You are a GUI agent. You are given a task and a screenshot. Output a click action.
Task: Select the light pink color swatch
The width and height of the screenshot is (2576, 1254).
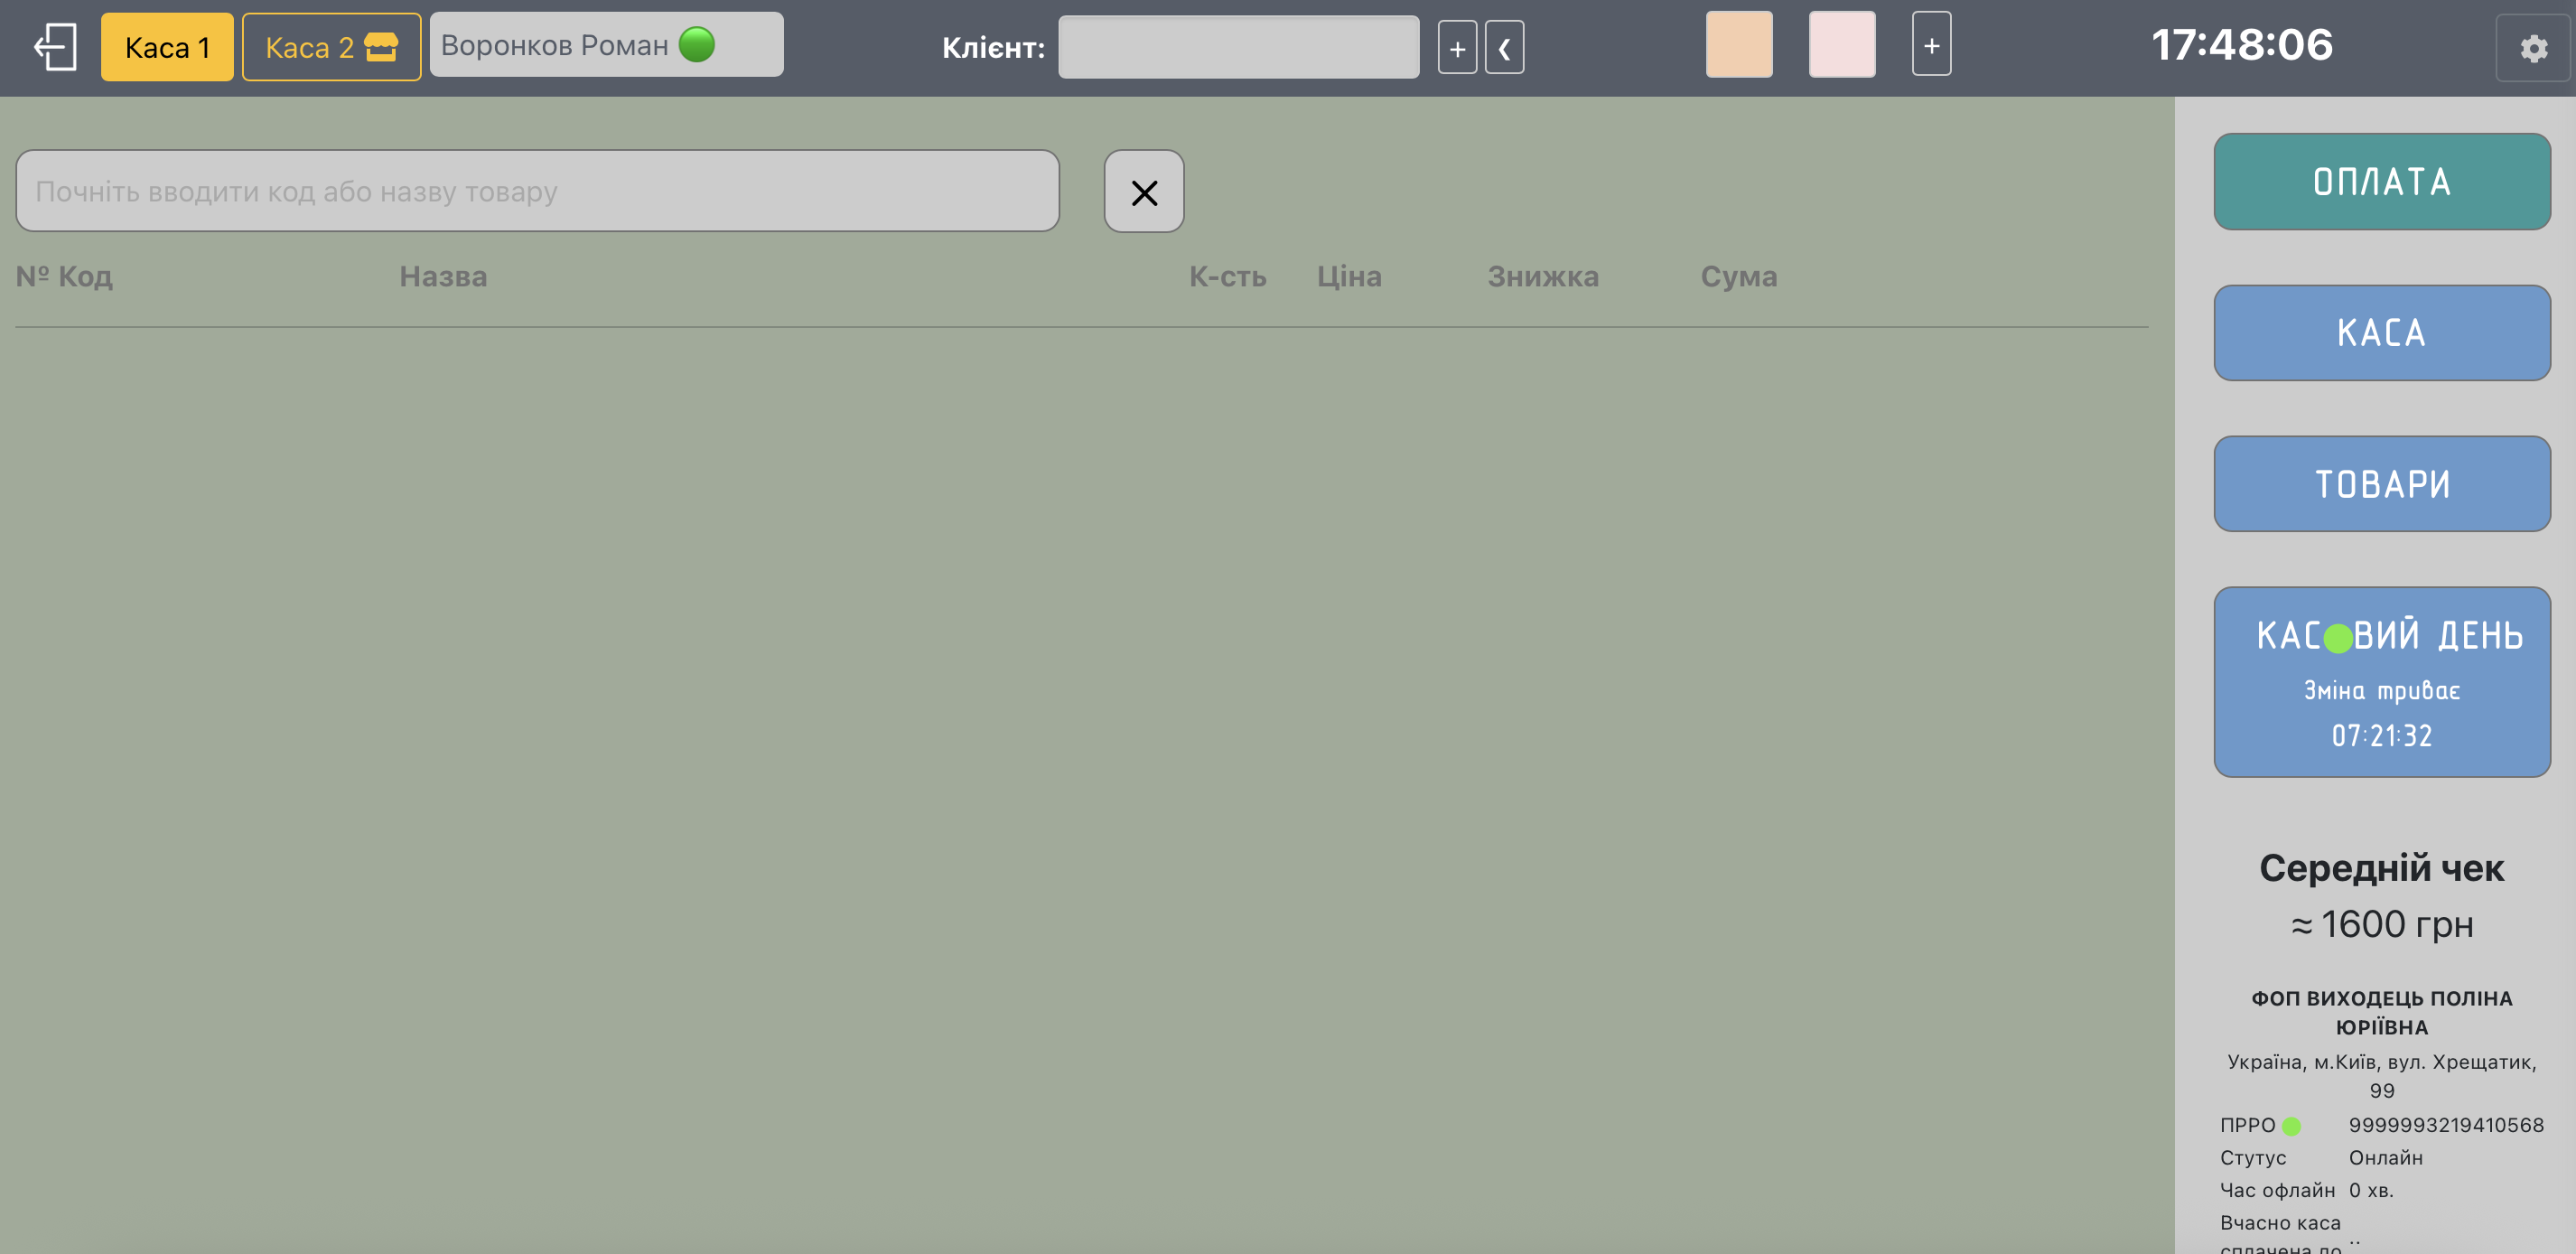[x=1841, y=45]
